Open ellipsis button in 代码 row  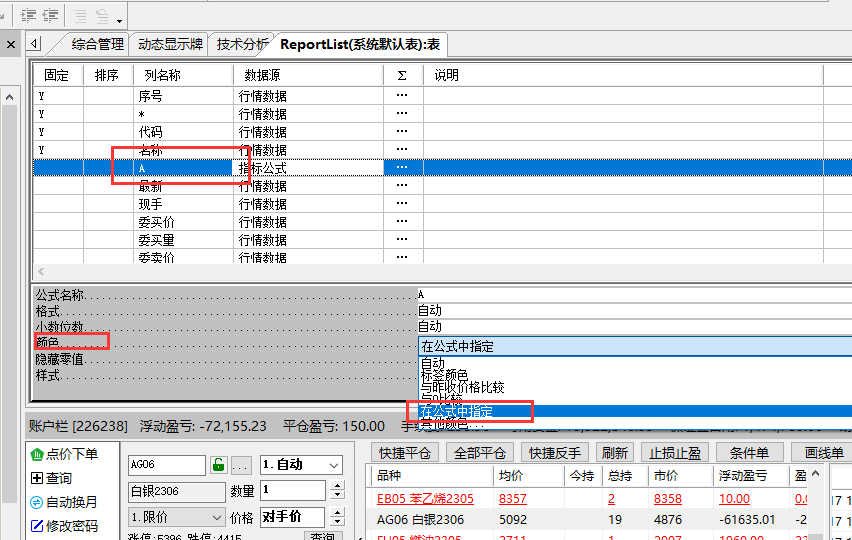click(x=402, y=131)
